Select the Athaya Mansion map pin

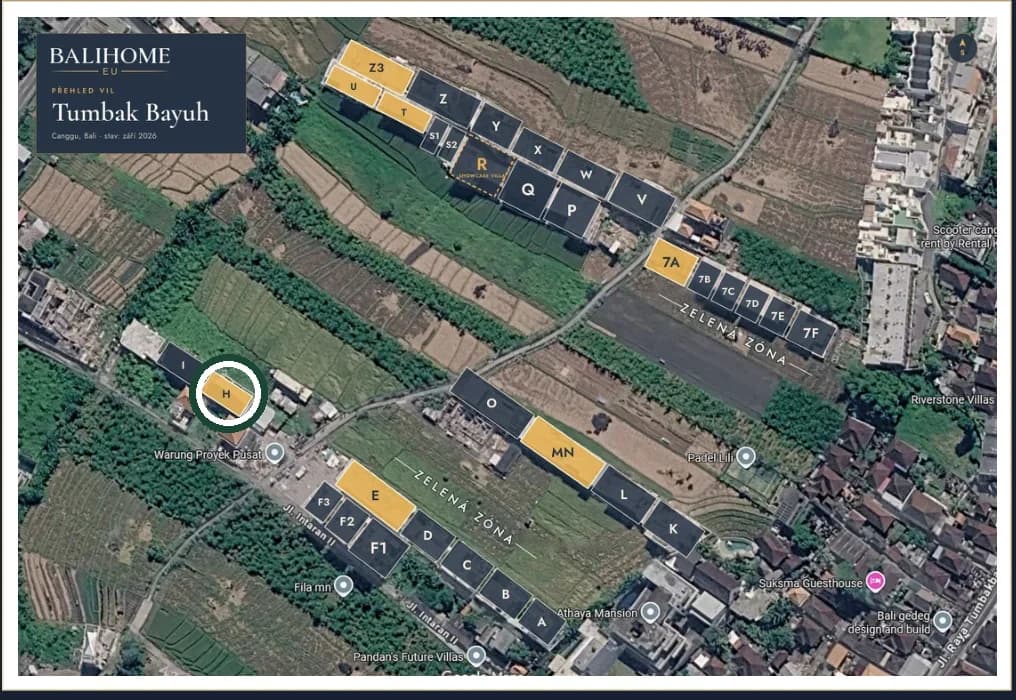click(x=650, y=612)
